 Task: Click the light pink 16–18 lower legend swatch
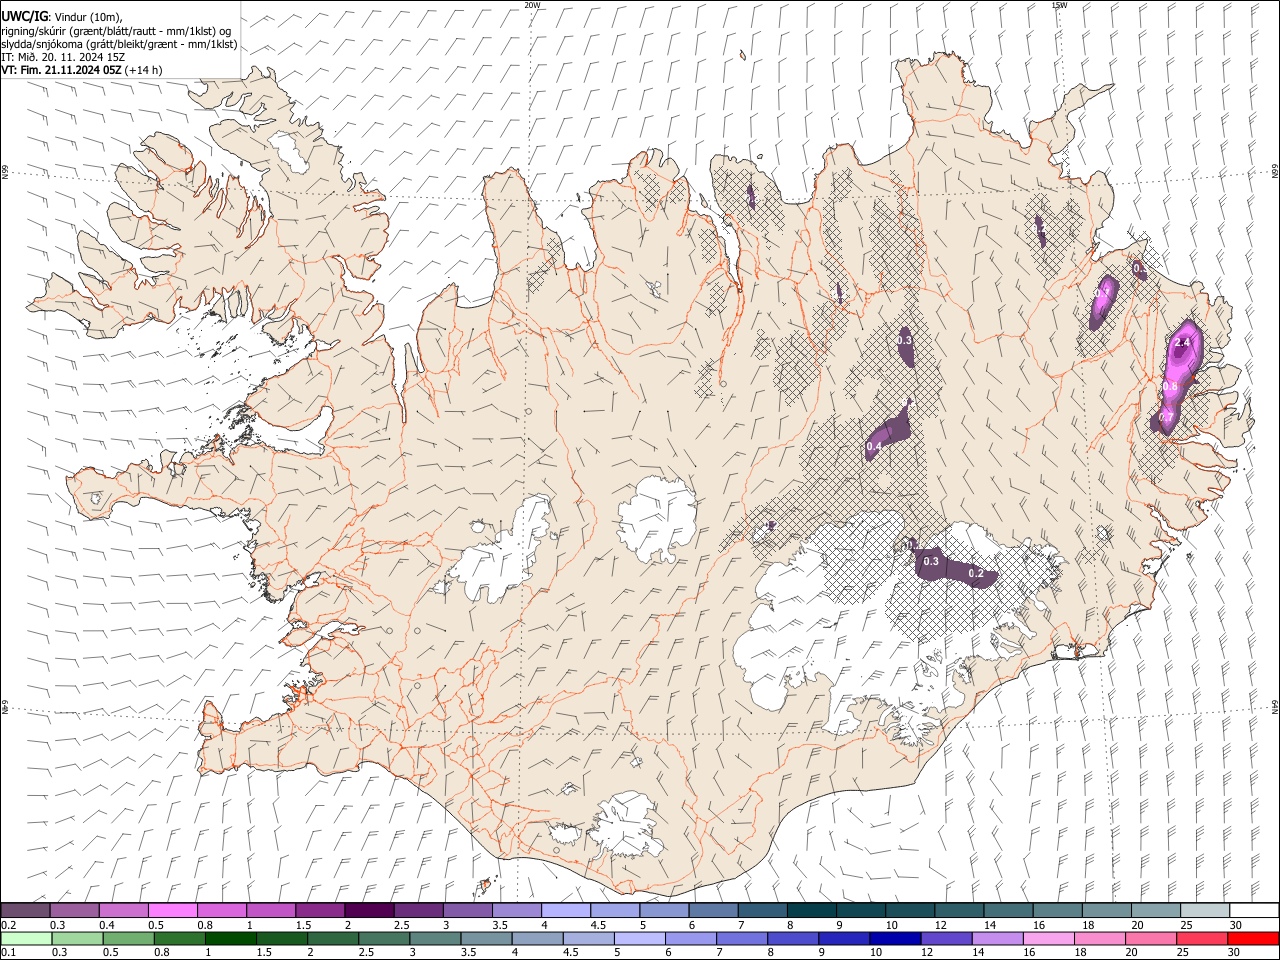pyautogui.click(x=1048, y=938)
